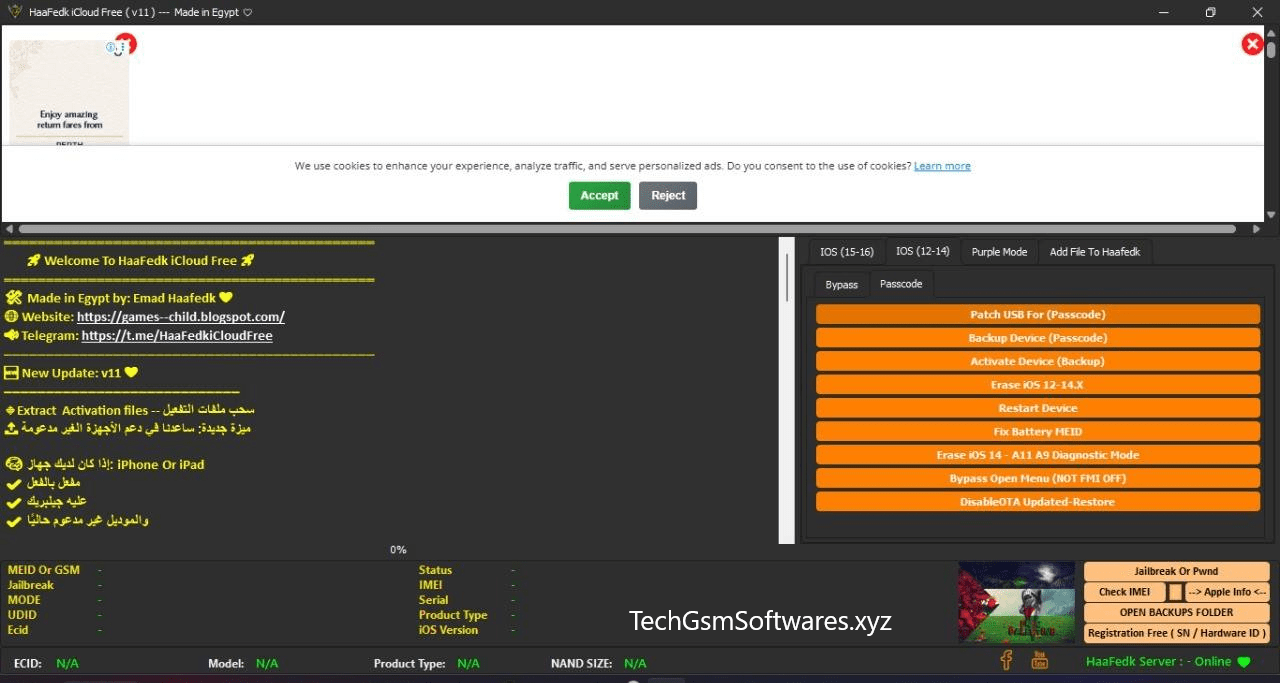
Task: Click DisableOTA Updated-Restore
Action: coord(1038,502)
